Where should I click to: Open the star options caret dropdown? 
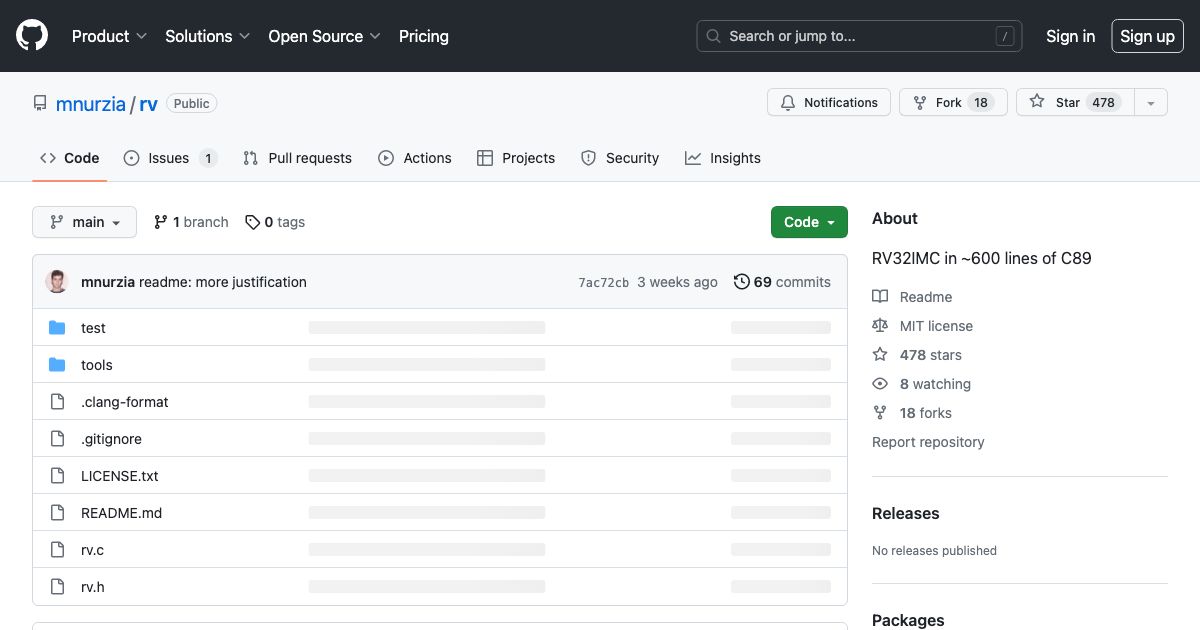coord(1151,102)
